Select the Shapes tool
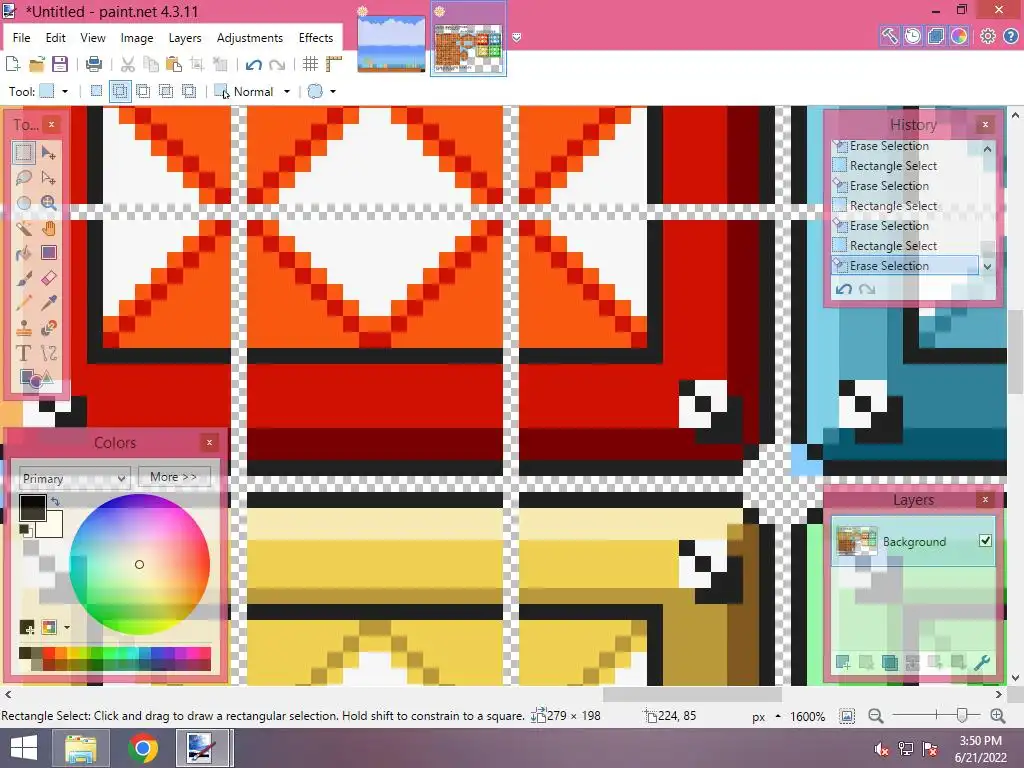The height and width of the screenshot is (768, 1024). tap(35, 378)
